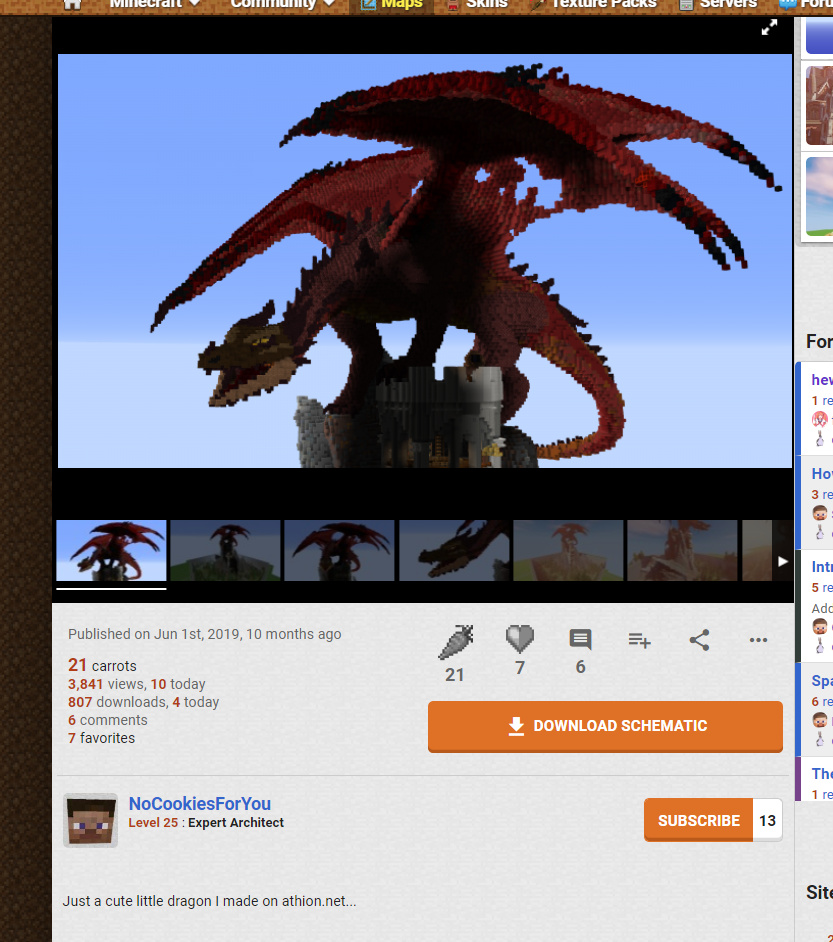Image resolution: width=833 pixels, height=942 pixels.
Task: Open the three-dot more options menu
Action: (759, 640)
